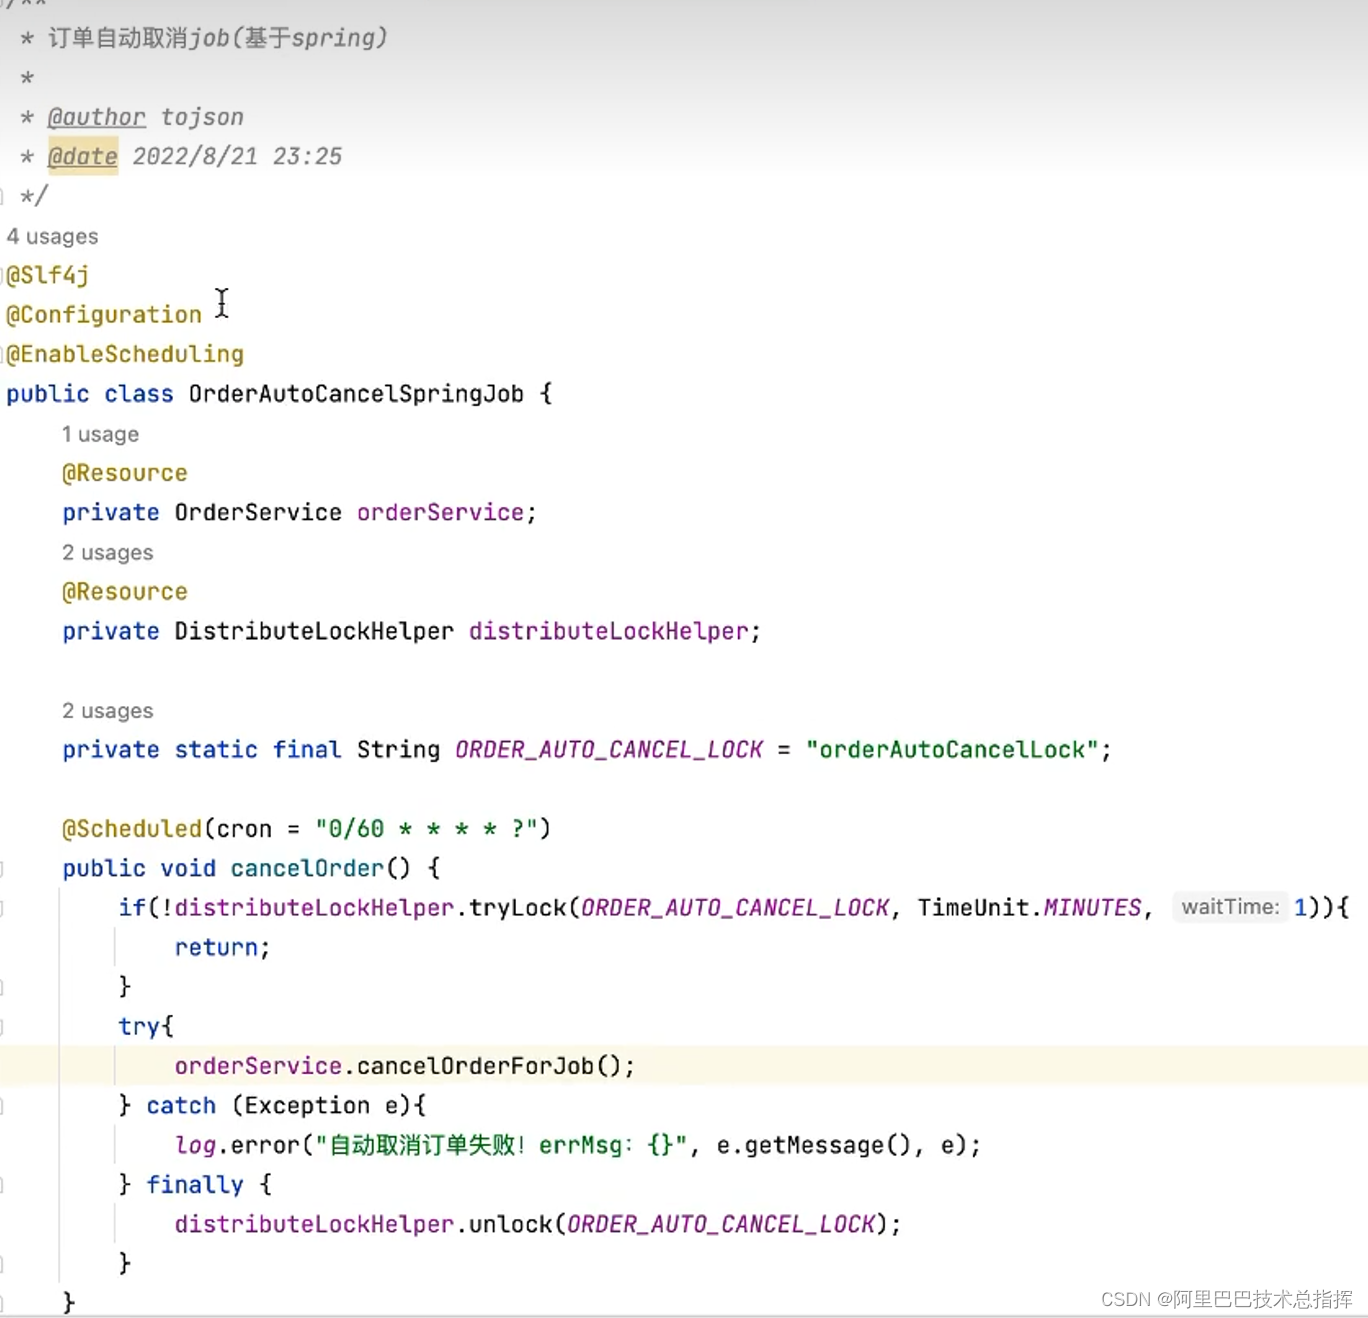The width and height of the screenshot is (1368, 1318).
Task: Open "2 usages" hint above DistributeLockHelper field
Action: coord(107,553)
